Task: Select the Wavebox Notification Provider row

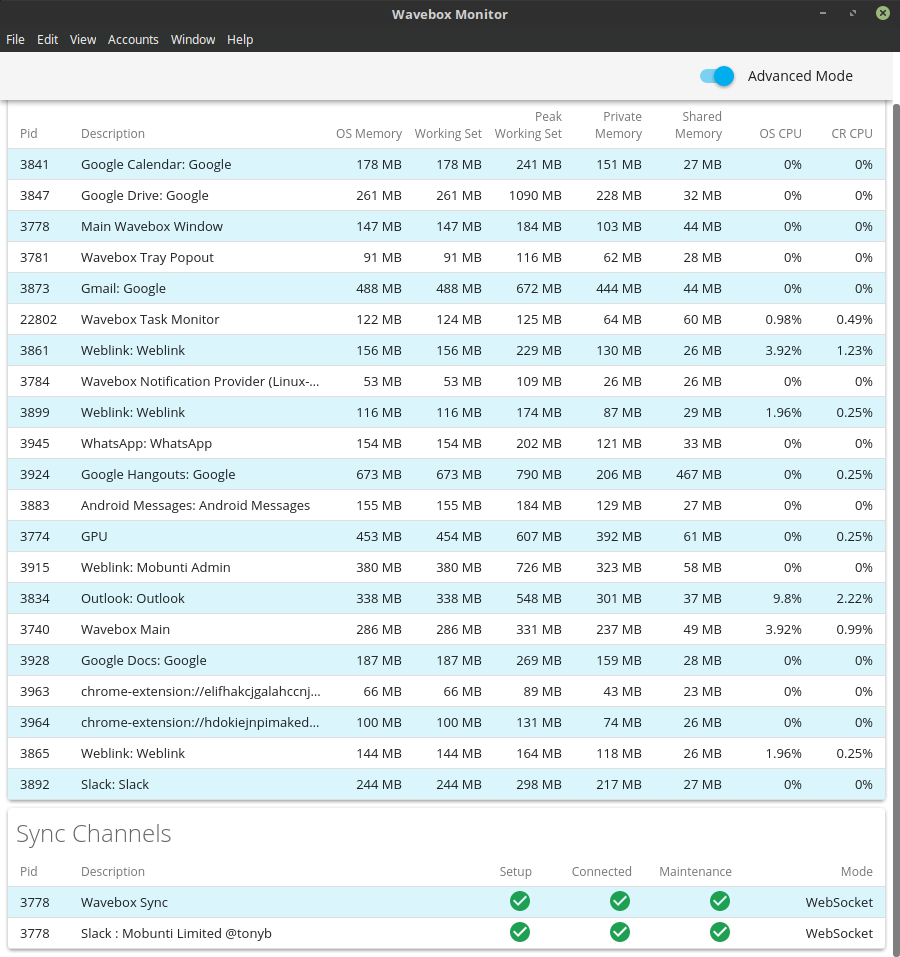Action: 446,381
